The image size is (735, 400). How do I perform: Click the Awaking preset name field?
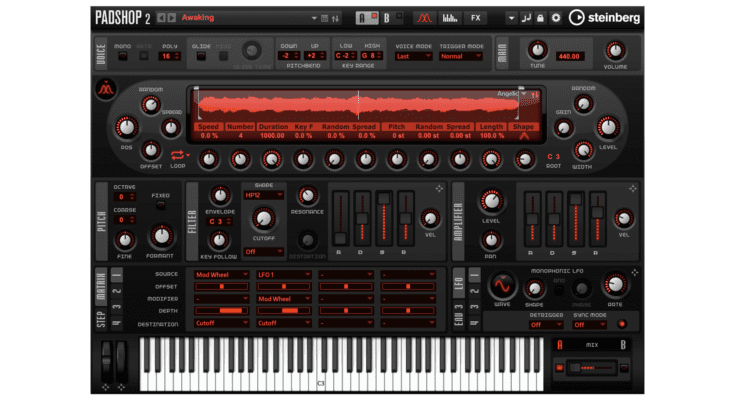click(240, 18)
